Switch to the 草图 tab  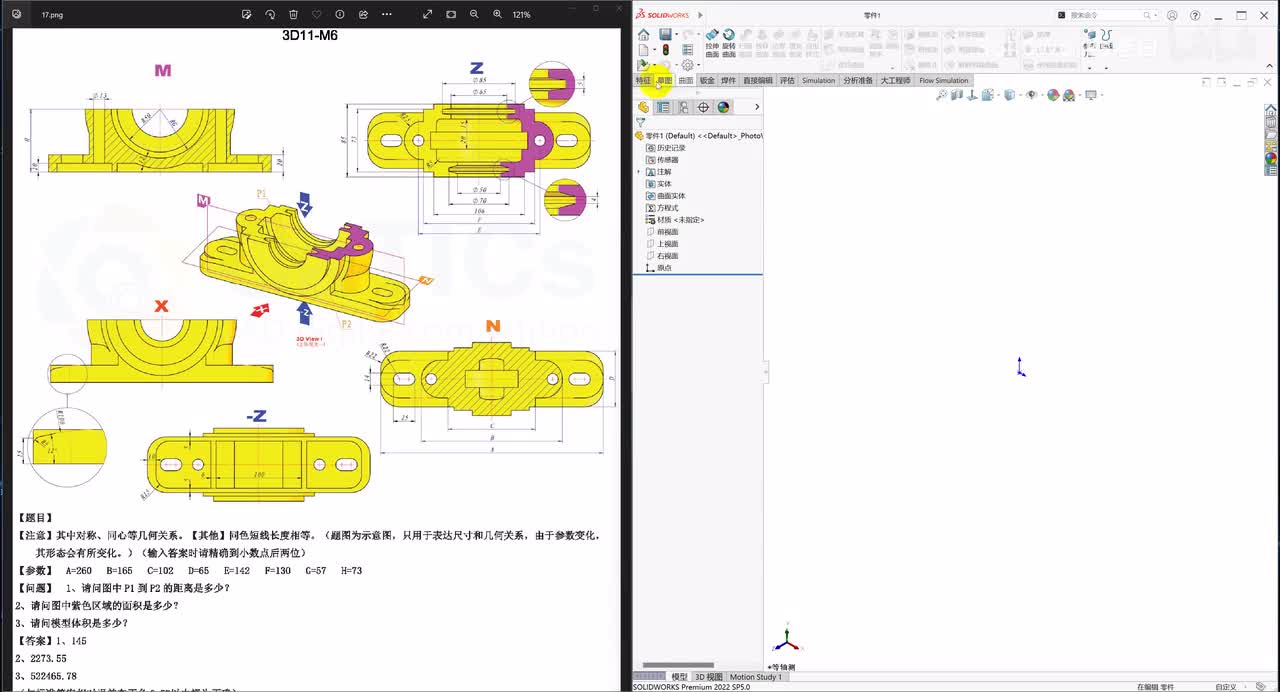click(x=664, y=80)
